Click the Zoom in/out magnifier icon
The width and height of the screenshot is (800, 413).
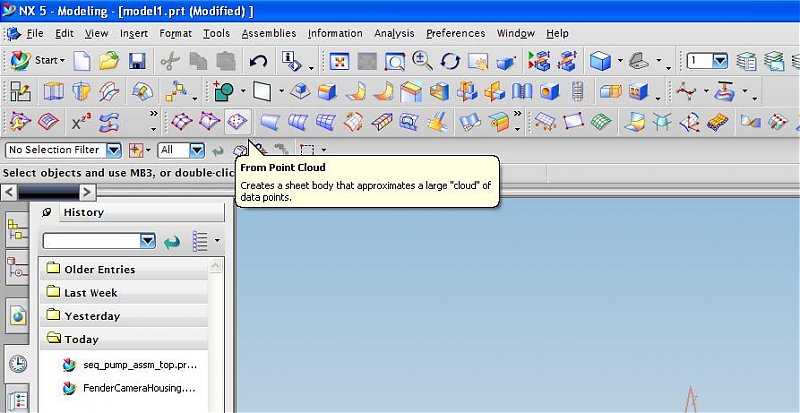pos(422,61)
